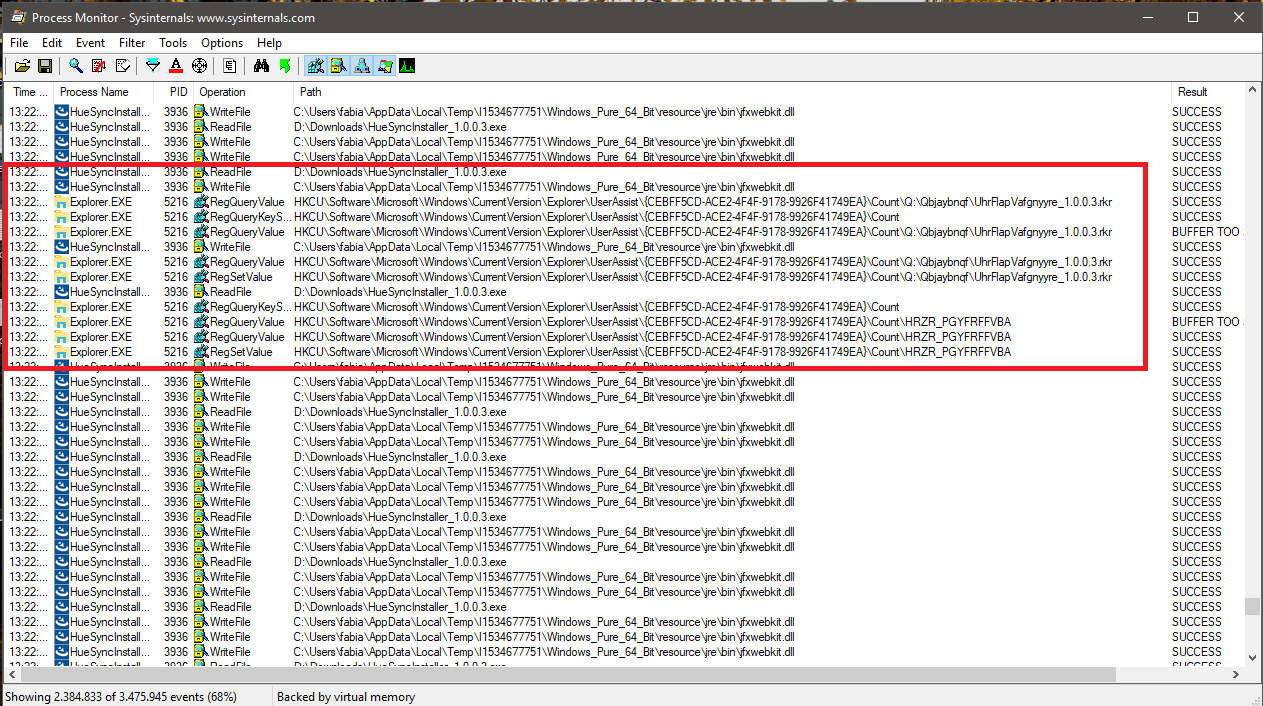Open the Filter funnel toolbar icon
The image size is (1263, 706).
click(x=153, y=66)
